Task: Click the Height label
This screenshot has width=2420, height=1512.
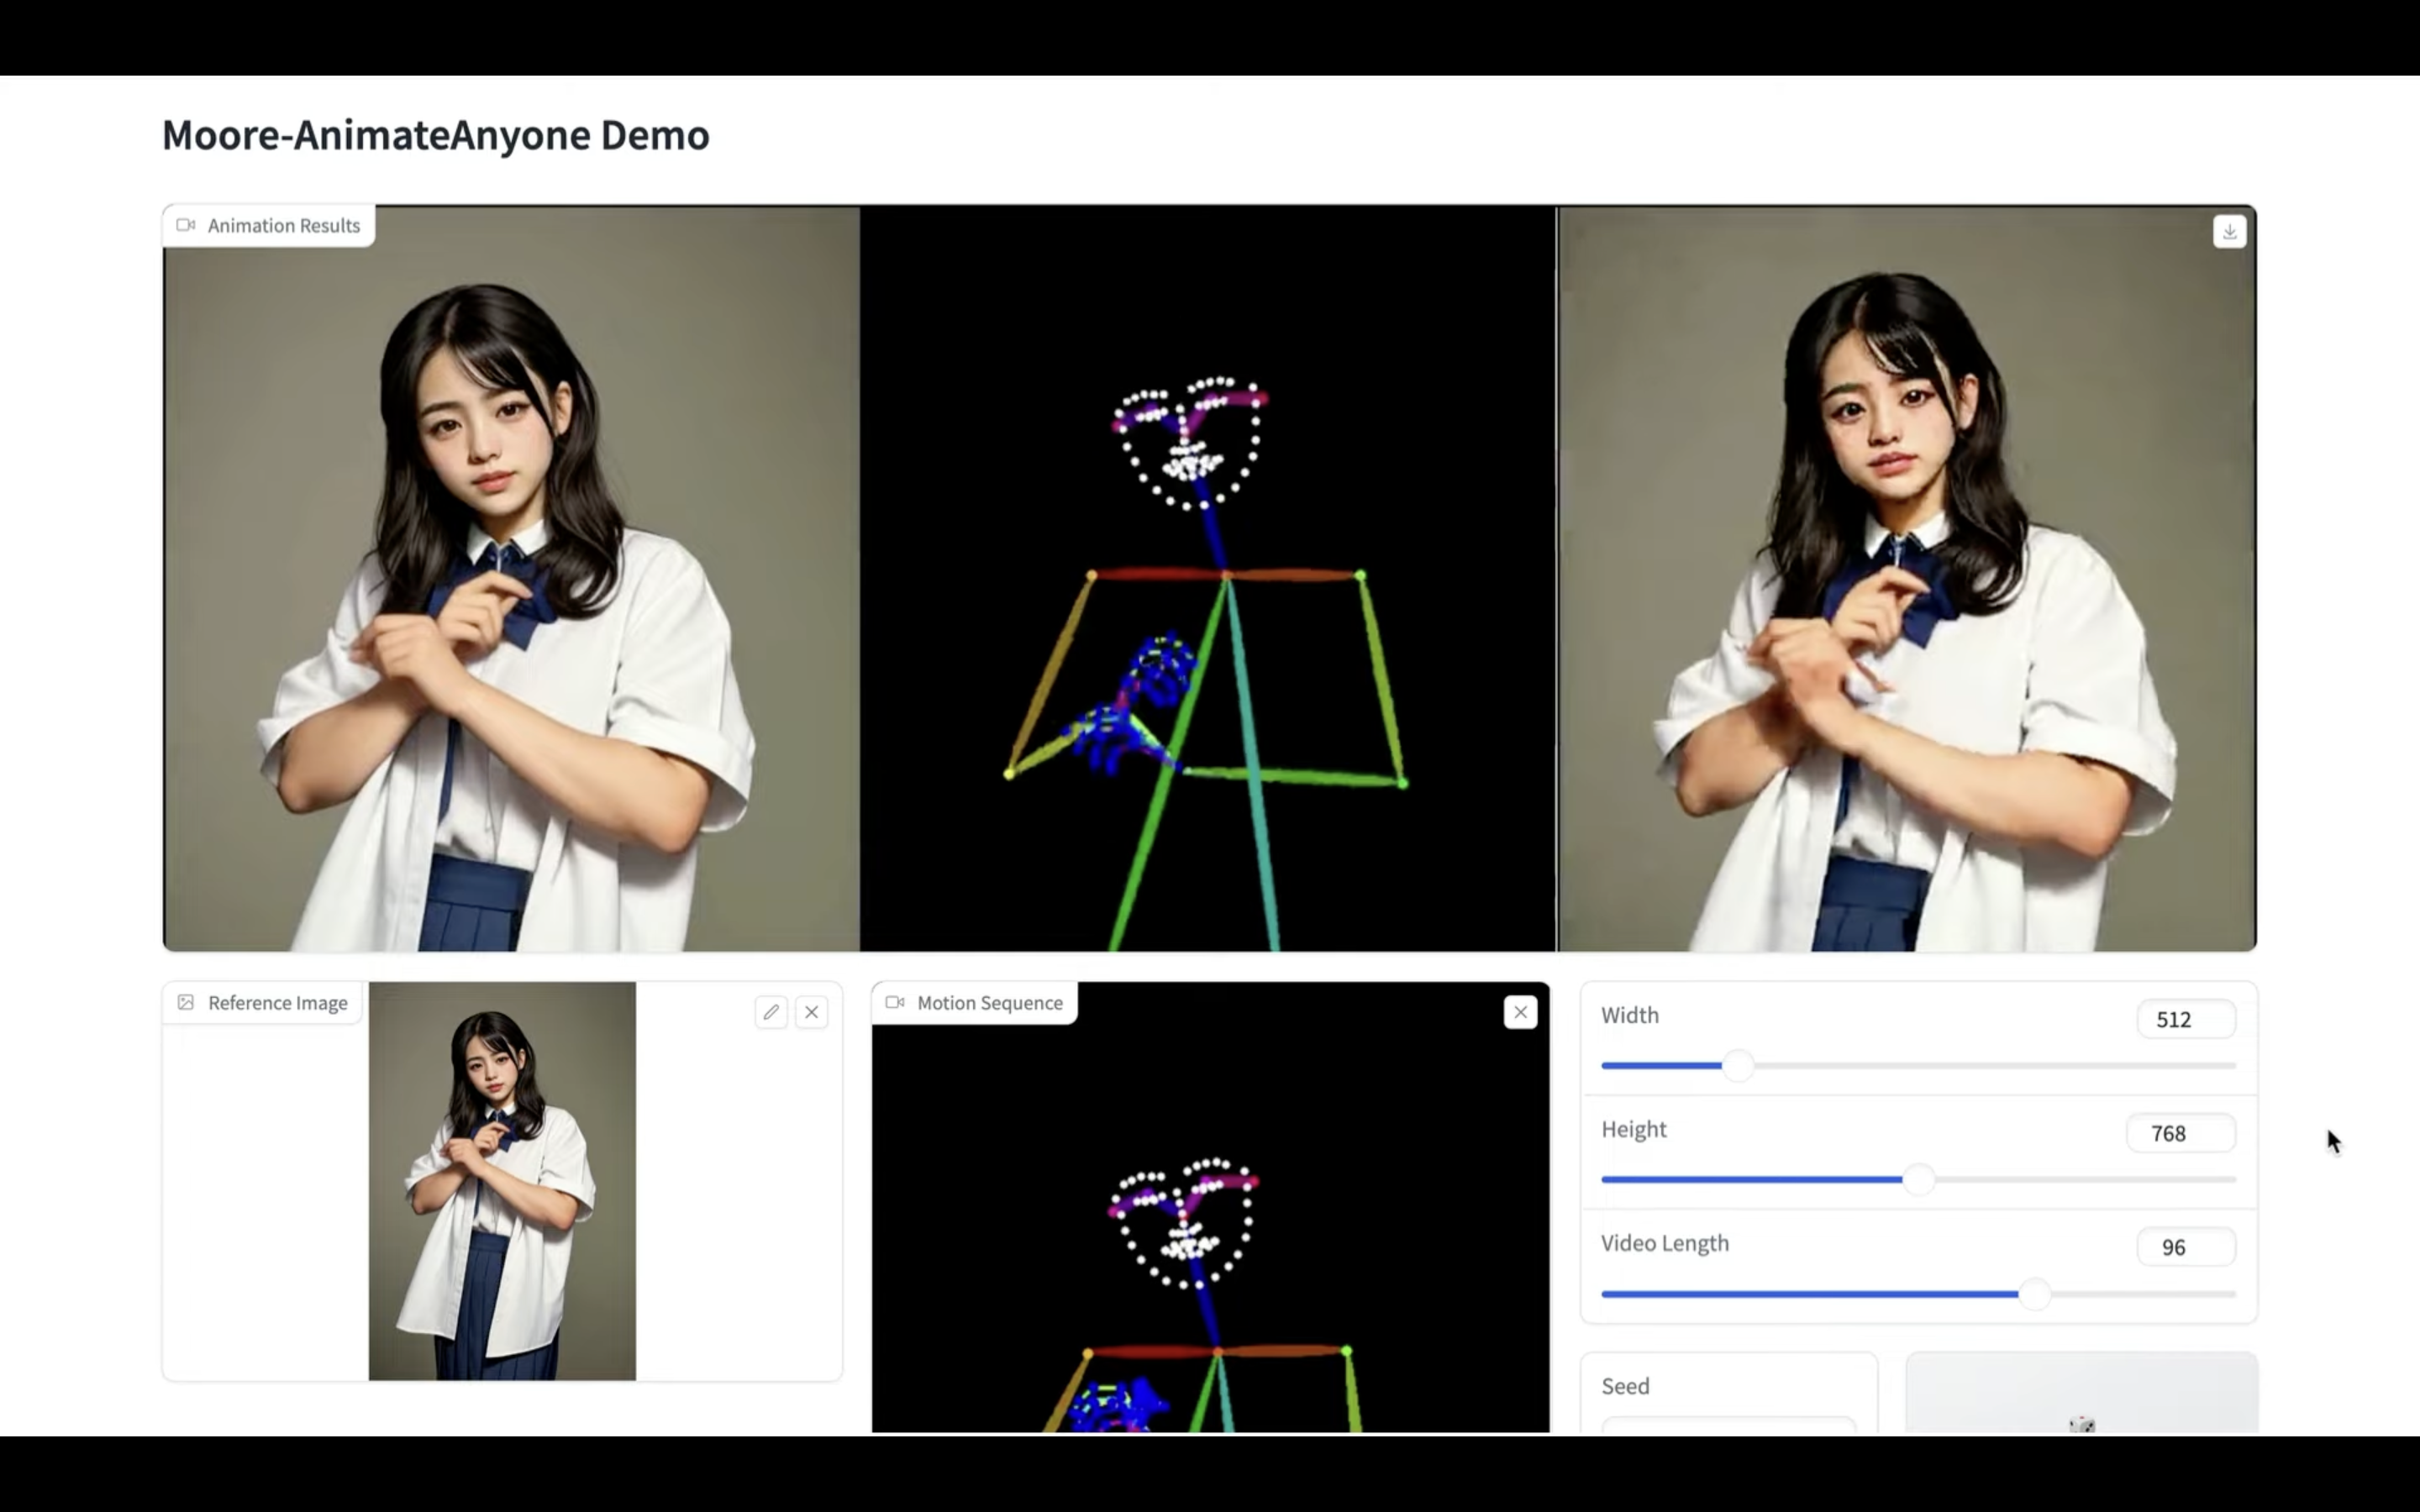Action: [1634, 1129]
